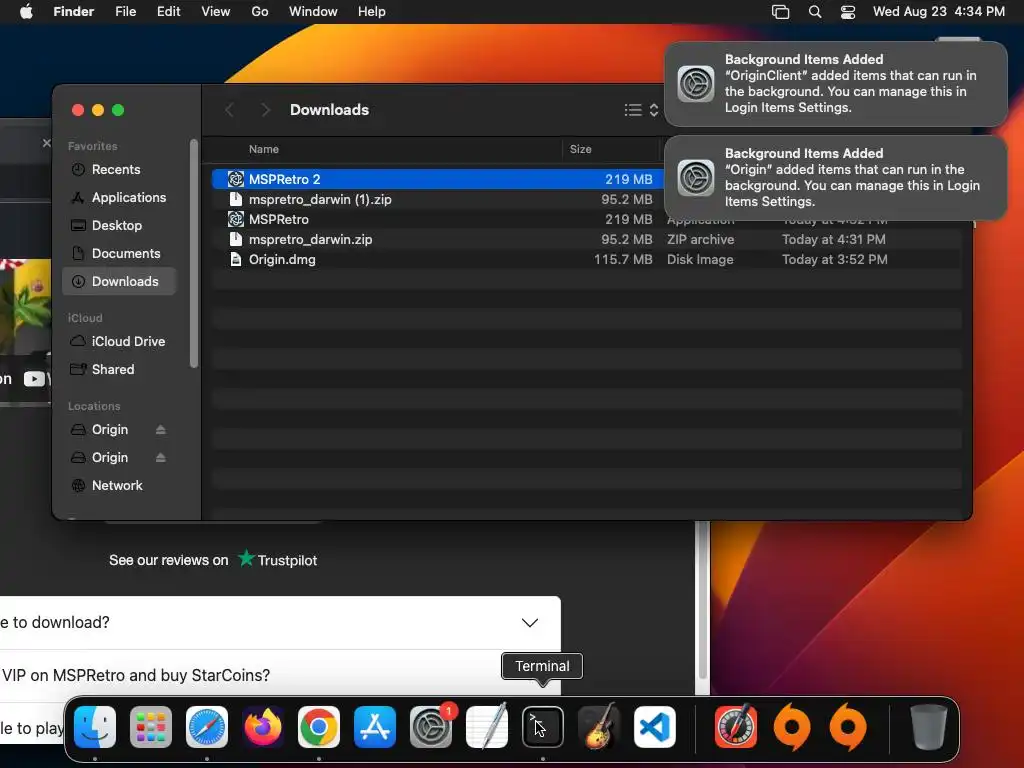Click the Finder sidebar scrollbar
Viewport: 1024px width, 768px height.
tap(193, 253)
